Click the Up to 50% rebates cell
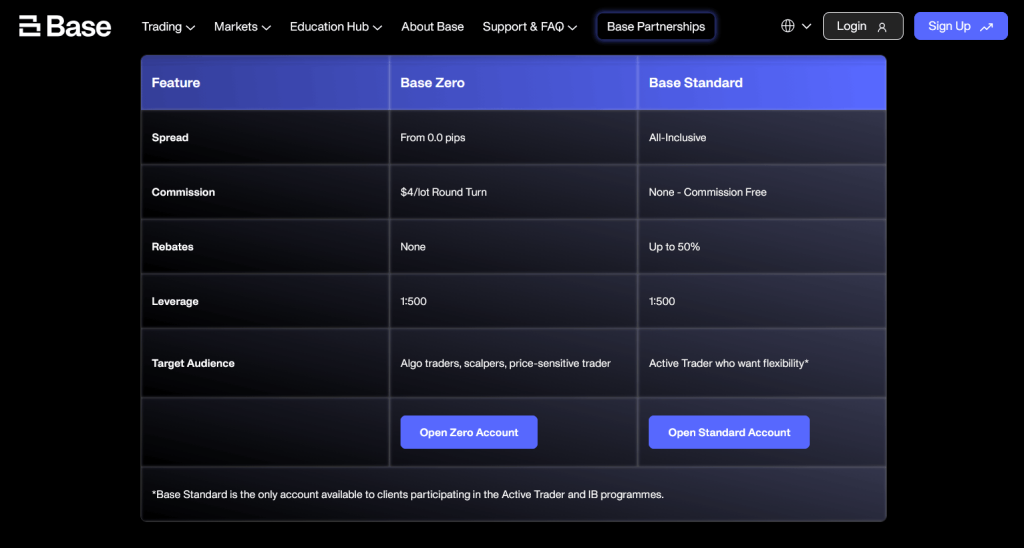Image resolution: width=1024 pixels, height=548 pixels. (x=762, y=247)
